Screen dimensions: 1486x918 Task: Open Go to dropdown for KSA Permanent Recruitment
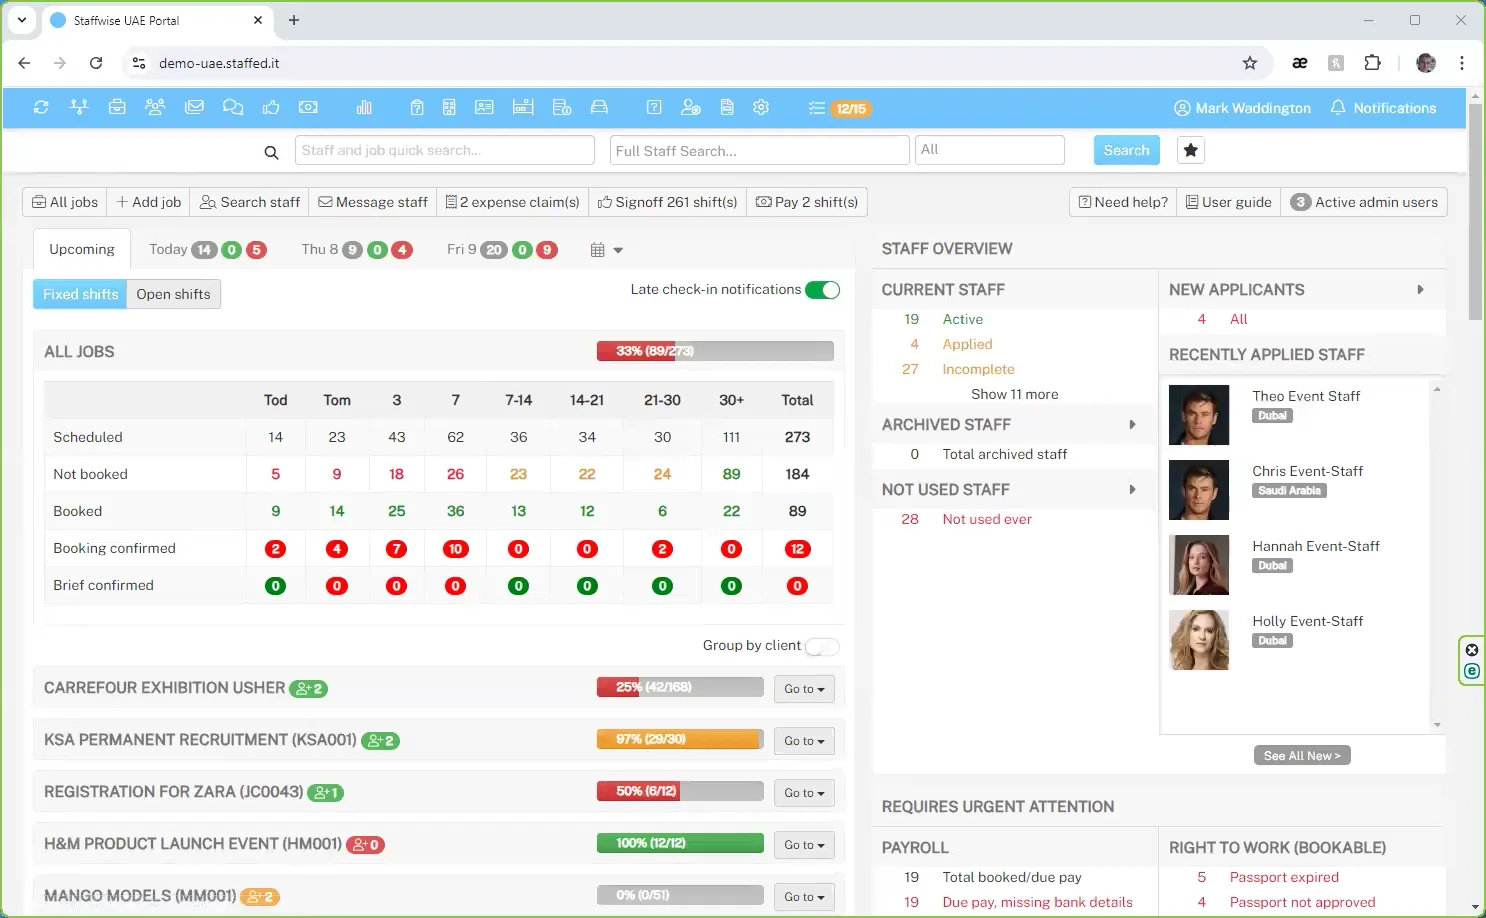[x=804, y=741]
